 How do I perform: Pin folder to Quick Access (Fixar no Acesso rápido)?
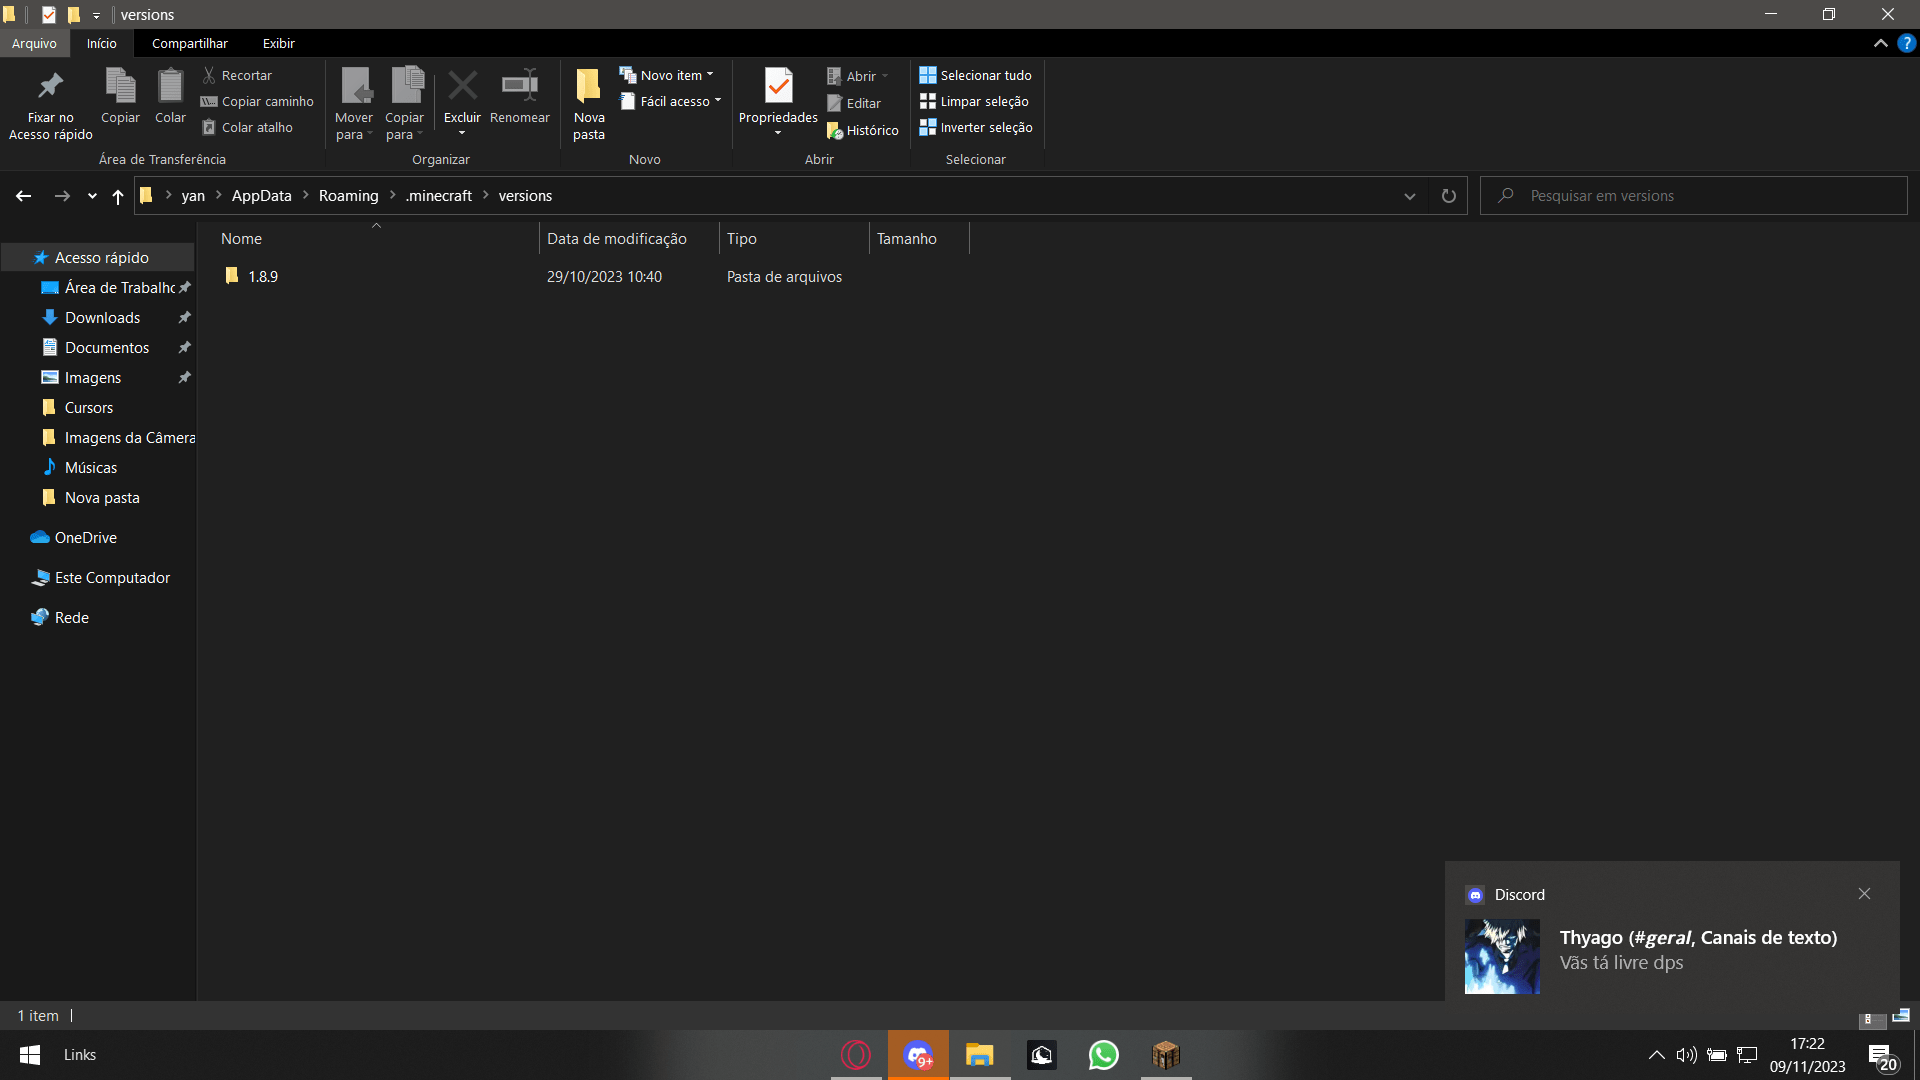pyautogui.click(x=50, y=105)
